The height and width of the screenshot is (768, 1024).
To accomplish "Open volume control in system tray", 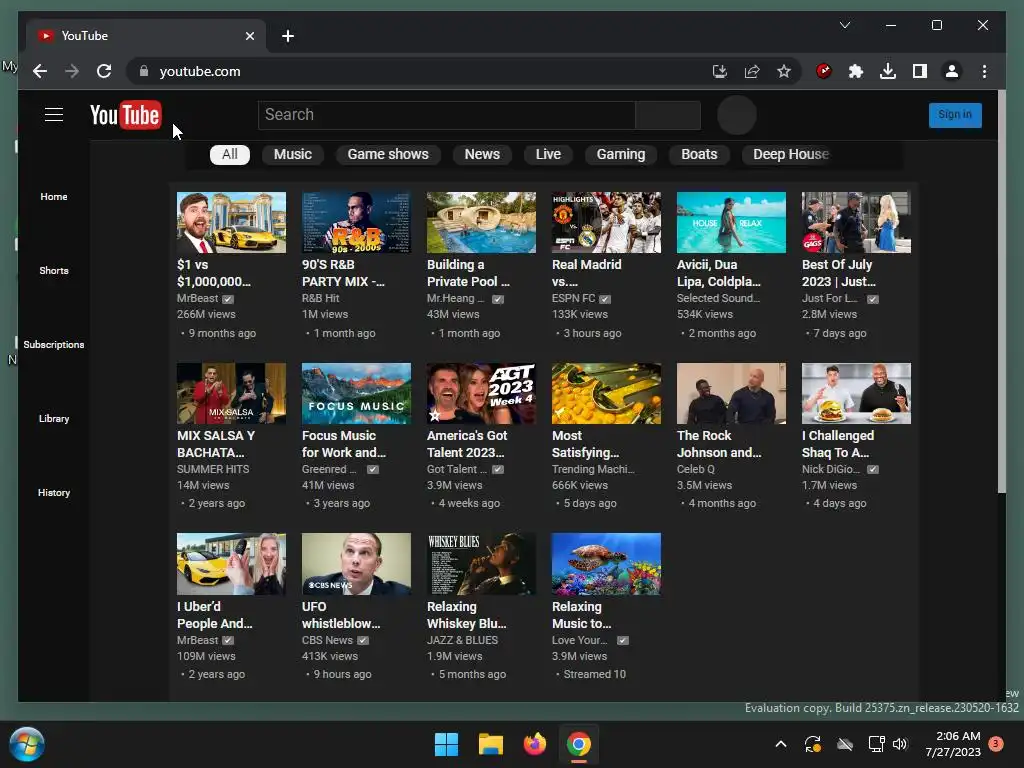I will point(900,744).
